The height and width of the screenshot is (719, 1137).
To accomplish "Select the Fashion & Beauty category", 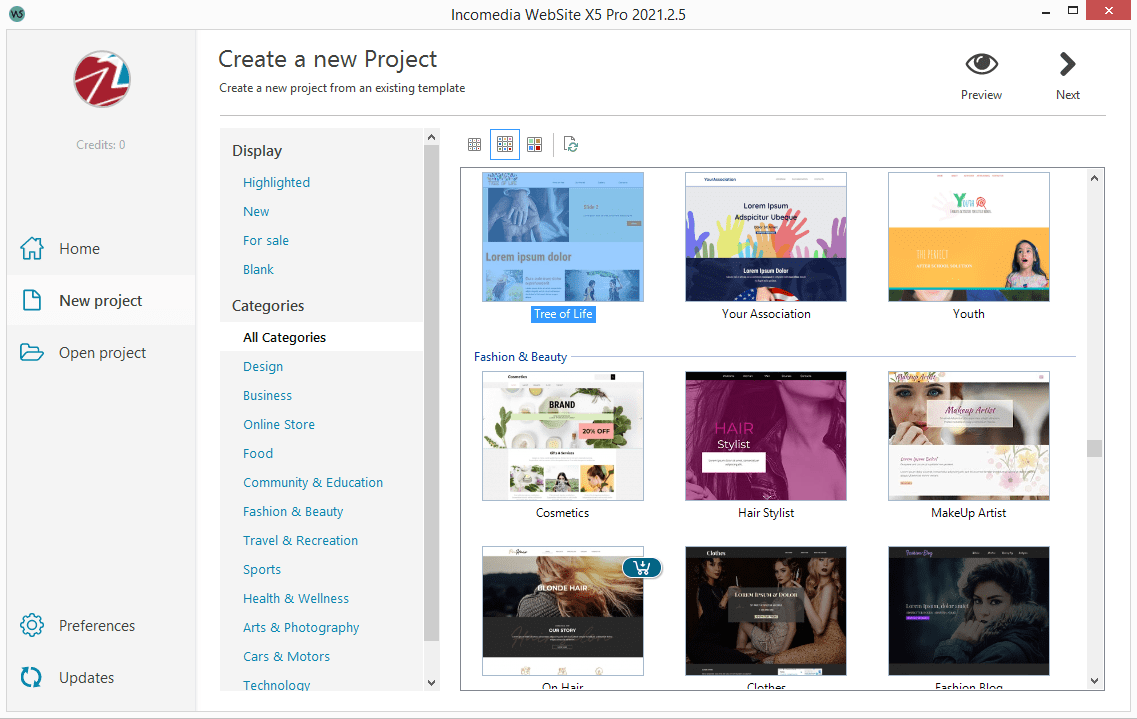I will [x=293, y=512].
